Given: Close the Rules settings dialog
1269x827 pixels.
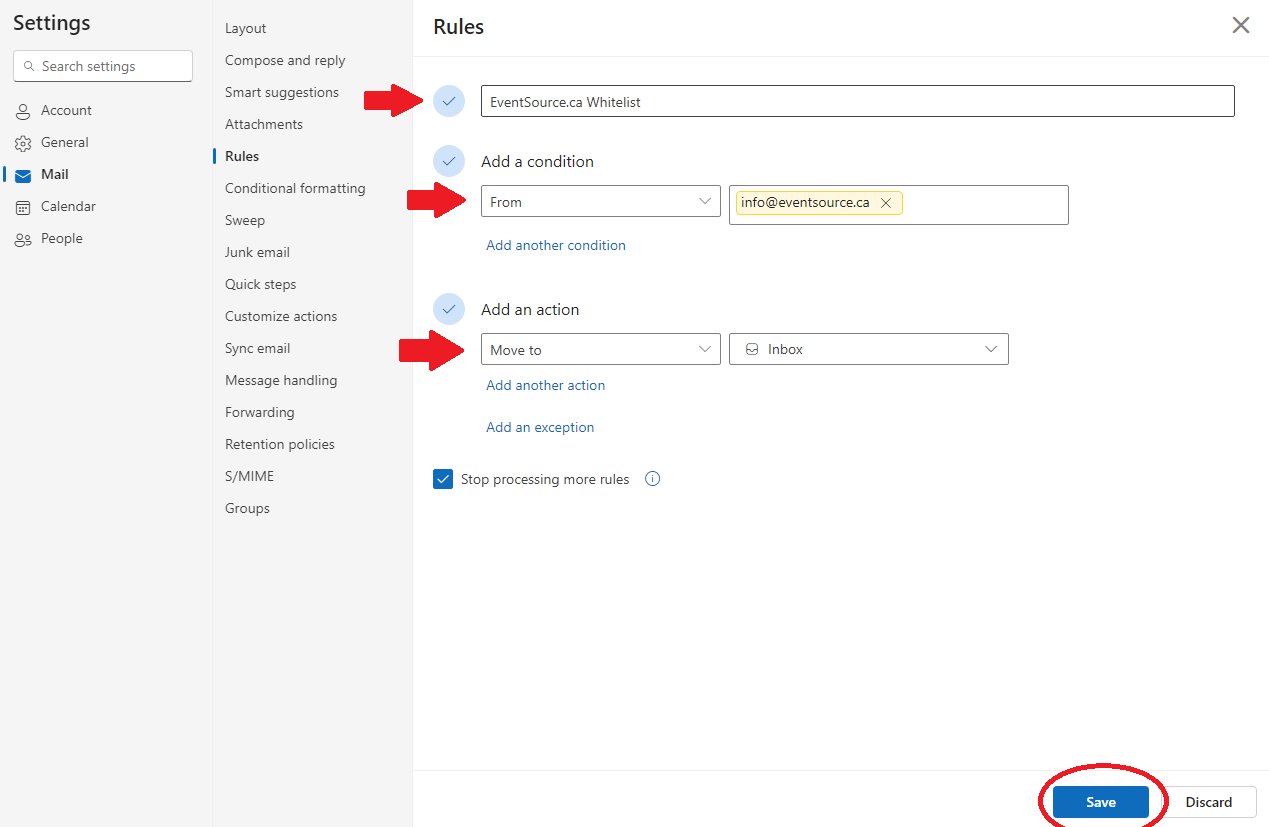Looking at the screenshot, I should coord(1241,25).
